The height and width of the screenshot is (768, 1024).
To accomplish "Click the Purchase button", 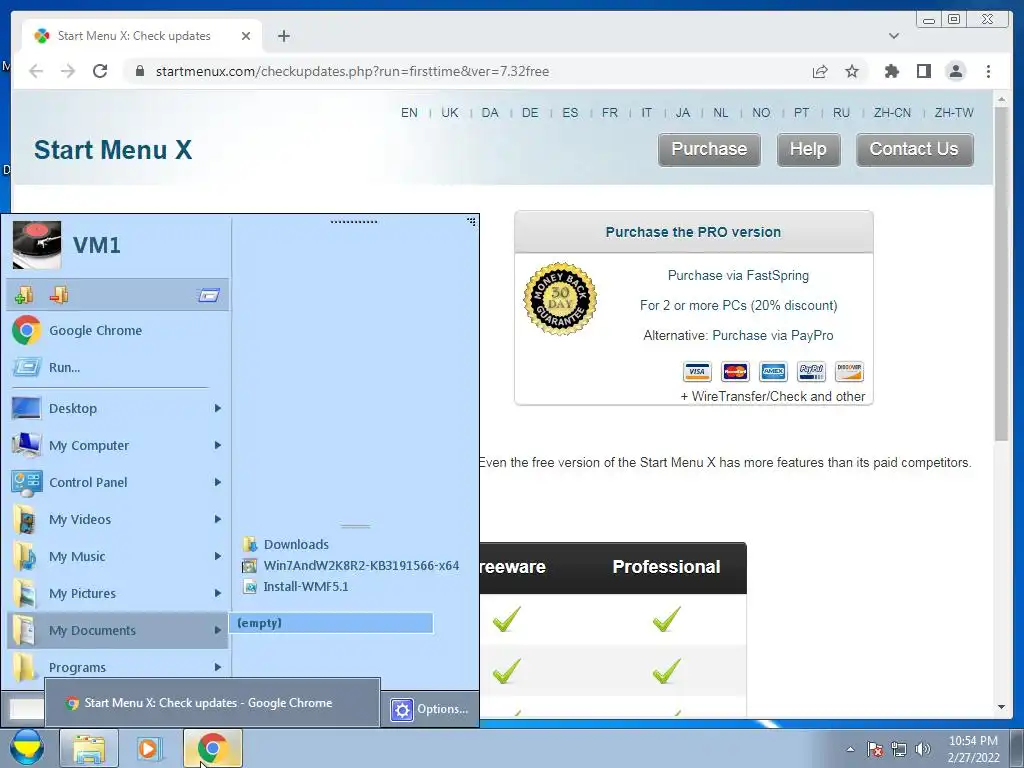I will [709, 150].
